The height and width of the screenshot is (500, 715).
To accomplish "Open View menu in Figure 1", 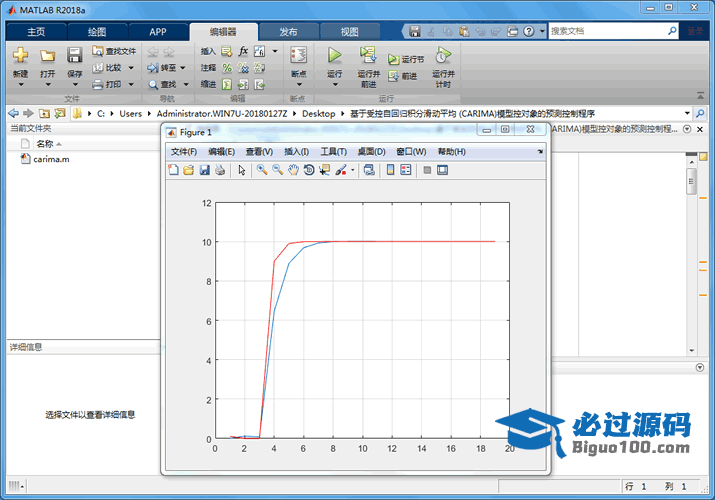I will [x=259, y=152].
